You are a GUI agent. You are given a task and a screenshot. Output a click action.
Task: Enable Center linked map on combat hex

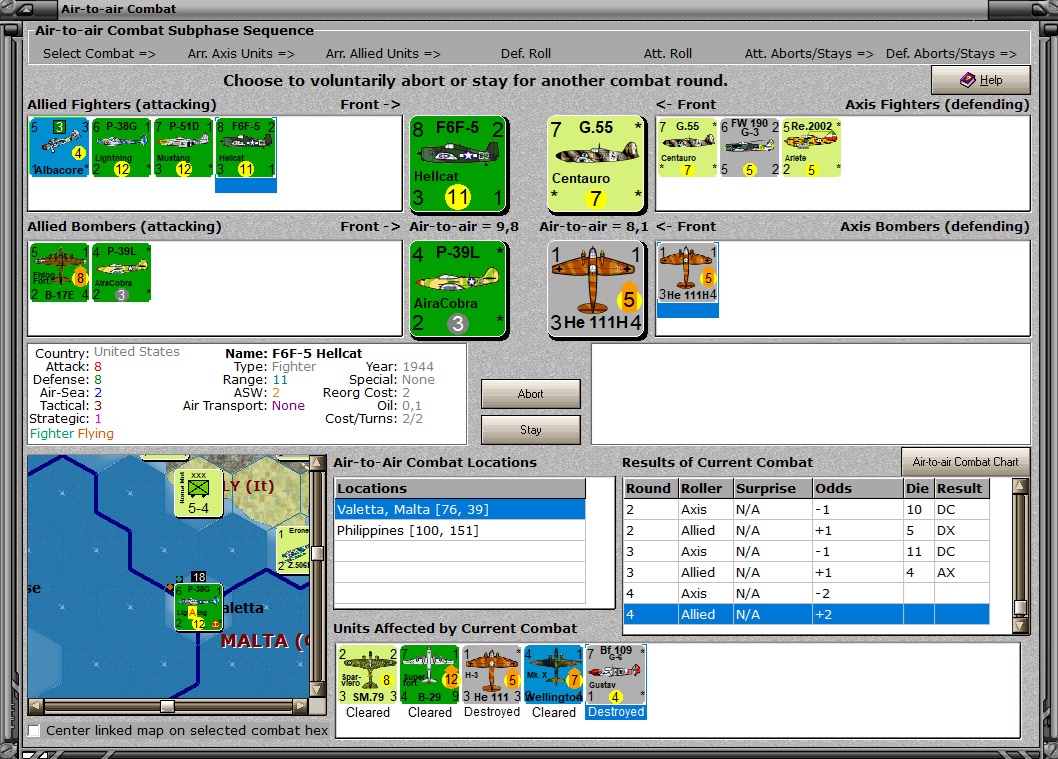pos(34,730)
